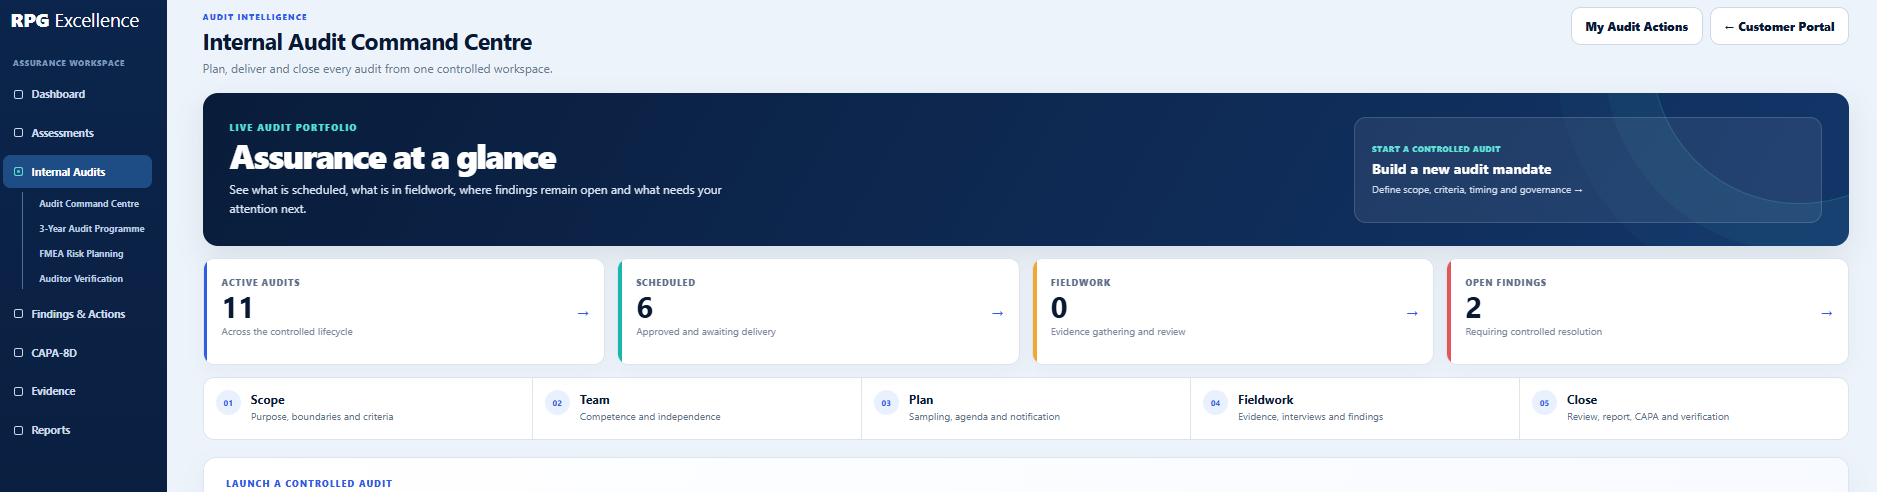This screenshot has height=492, width=1877.
Task: Click 'Approved and awaiting delivery' text
Action: point(706,332)
